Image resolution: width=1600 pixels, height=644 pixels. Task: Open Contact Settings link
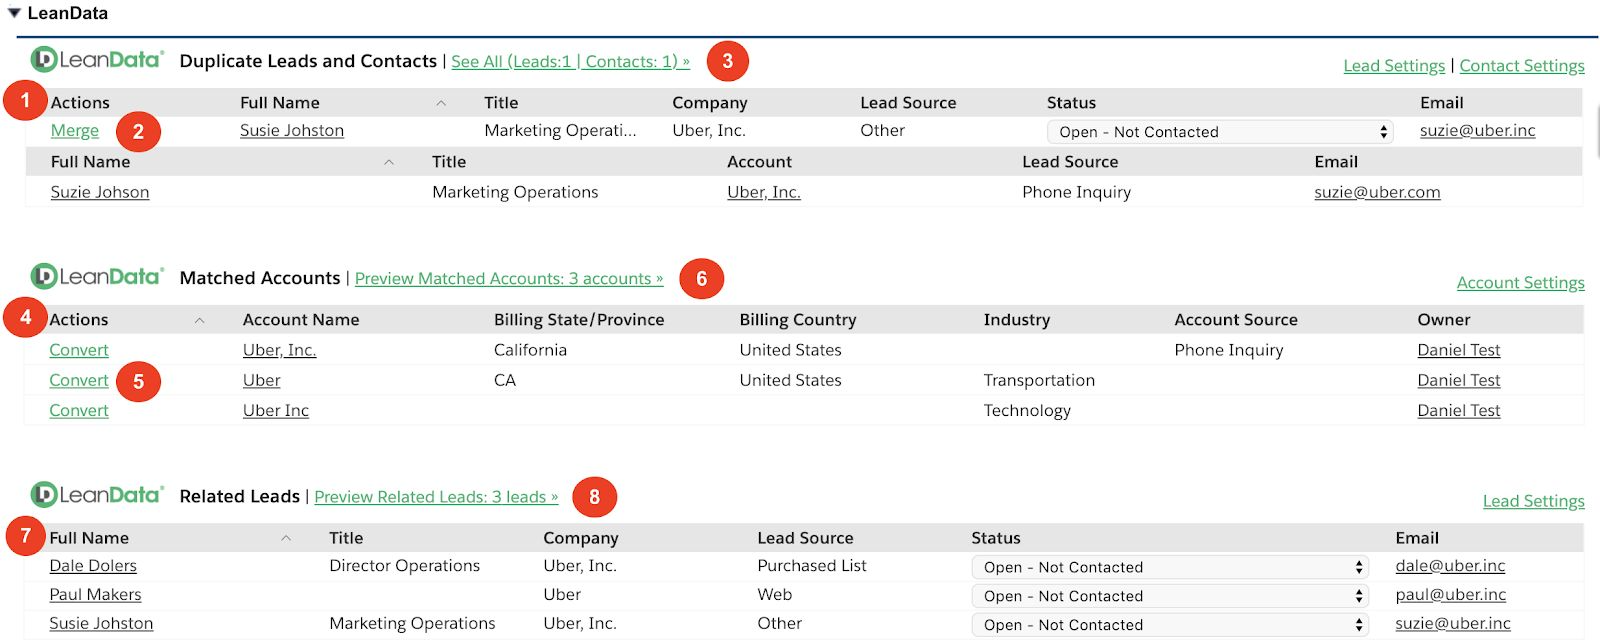1521,66
